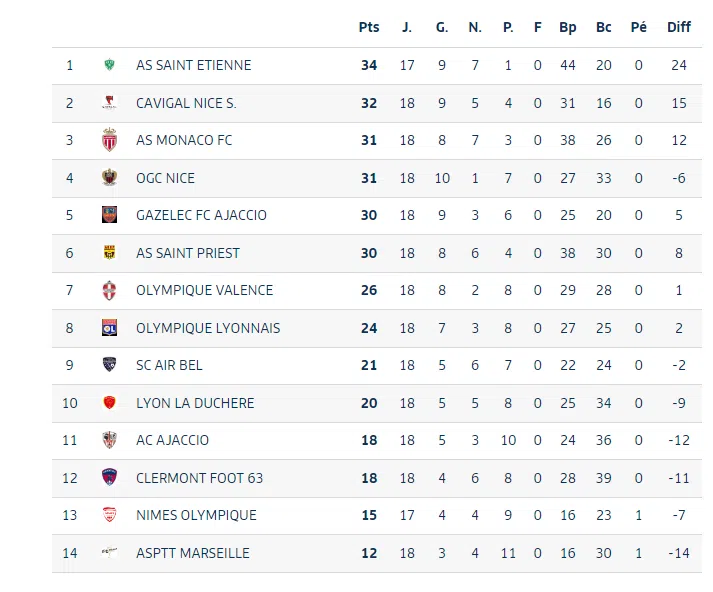Image resolution: width=713 pixels, height=592 pixels.
Task: Select the AC AJACCIO team name
Action: click(x=173, y=440)
